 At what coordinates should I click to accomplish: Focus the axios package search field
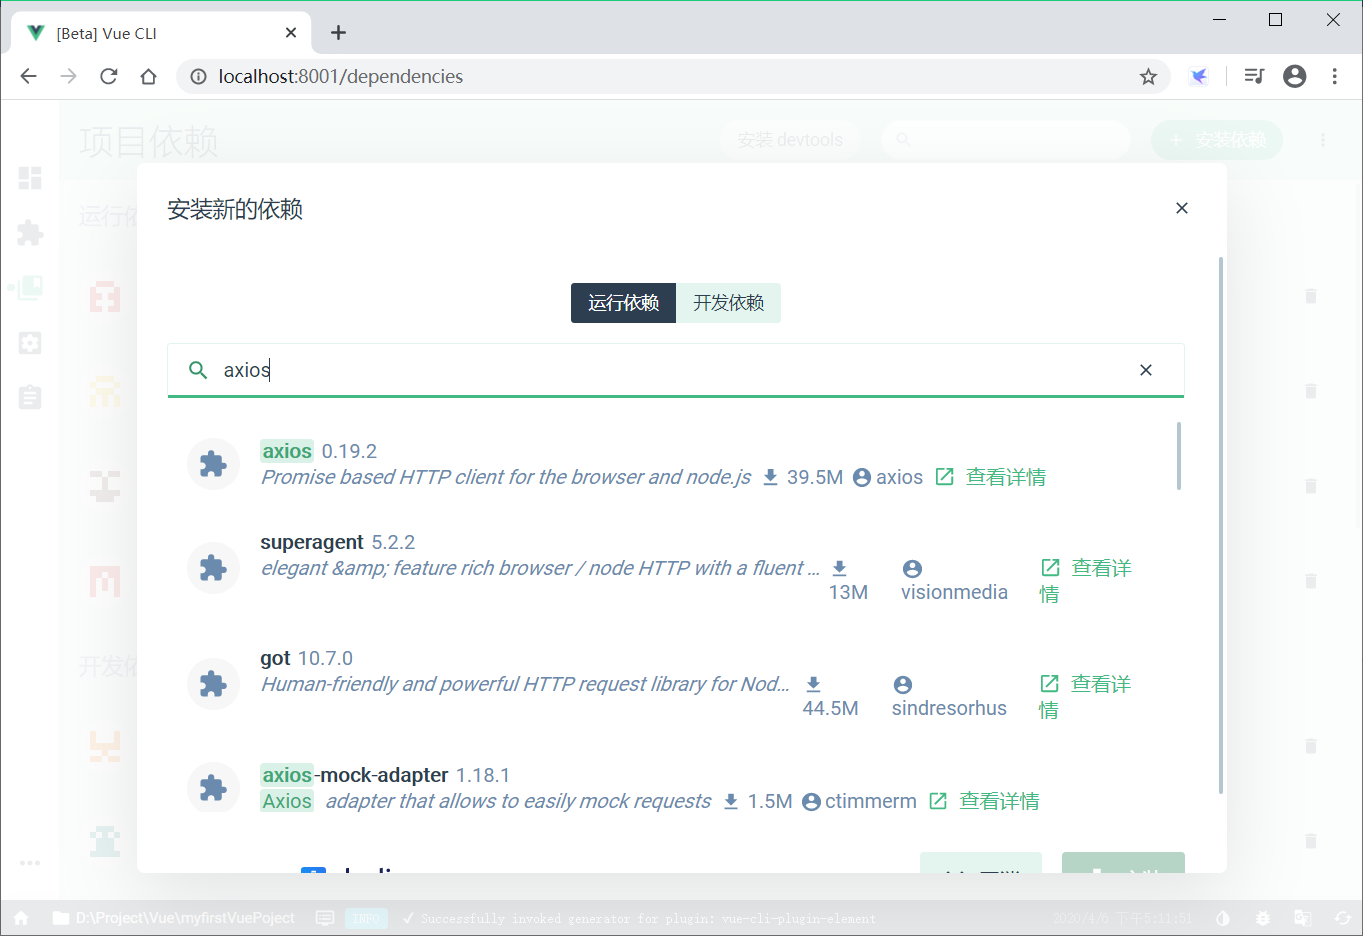pos(675,370)
